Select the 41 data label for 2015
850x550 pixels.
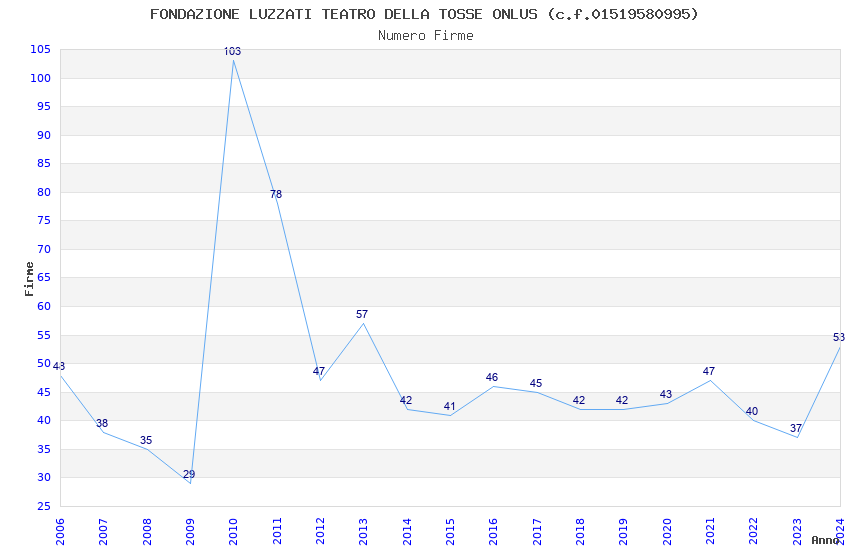(x=449, y=406)
